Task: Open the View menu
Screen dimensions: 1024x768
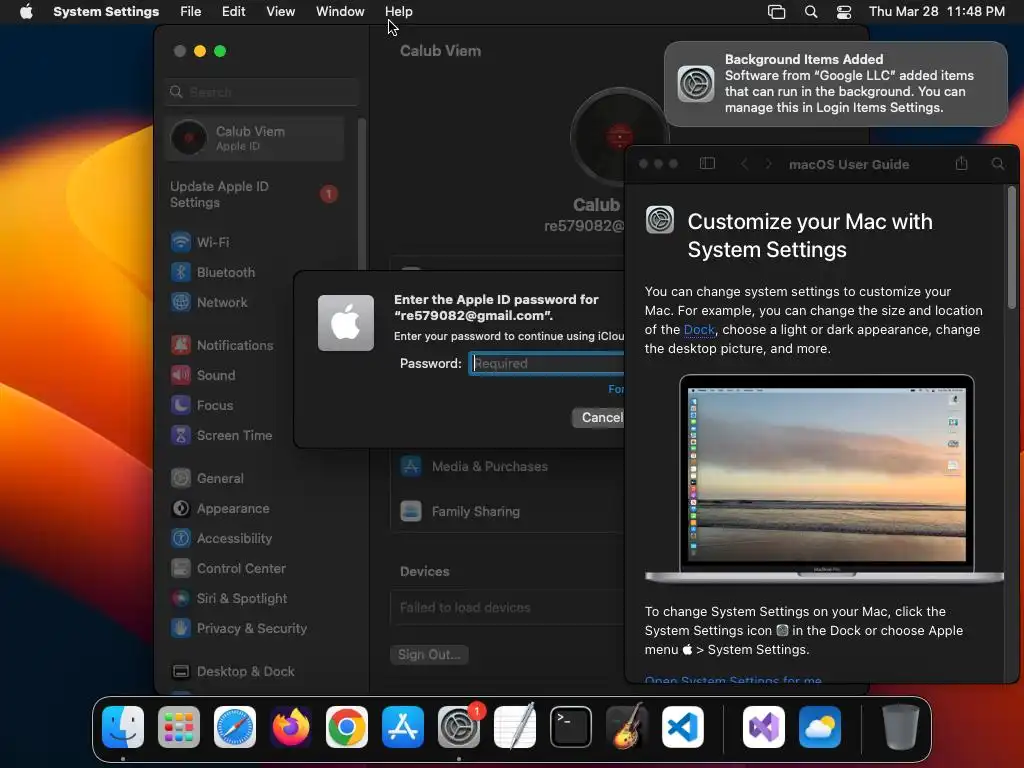Action: point(280,11)
